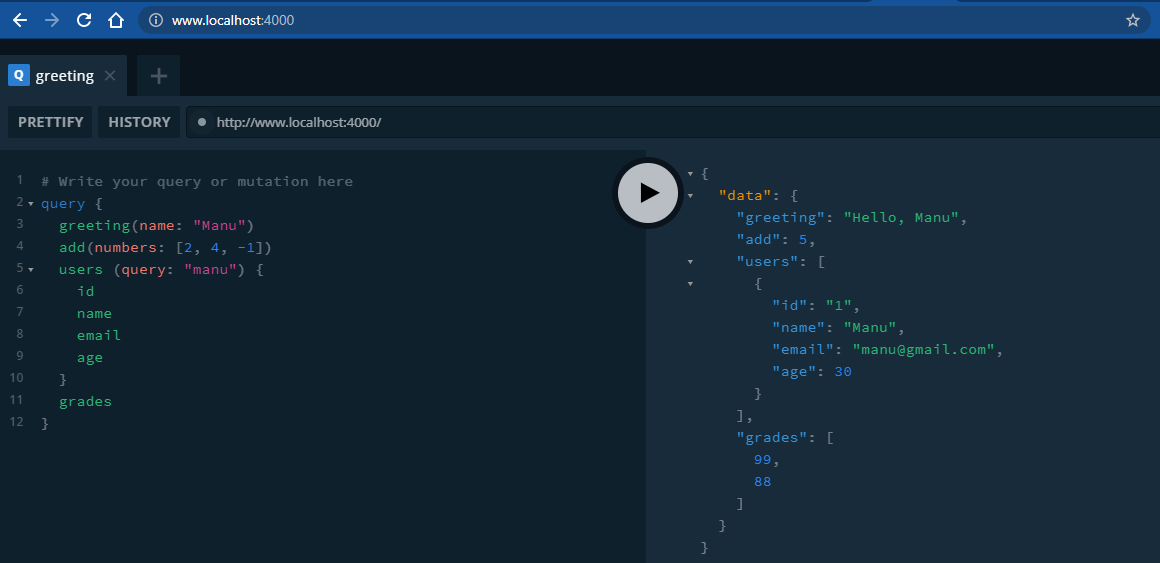Select the greeting query tab
Screen dimensions: 1160x563
click(63, 75)
